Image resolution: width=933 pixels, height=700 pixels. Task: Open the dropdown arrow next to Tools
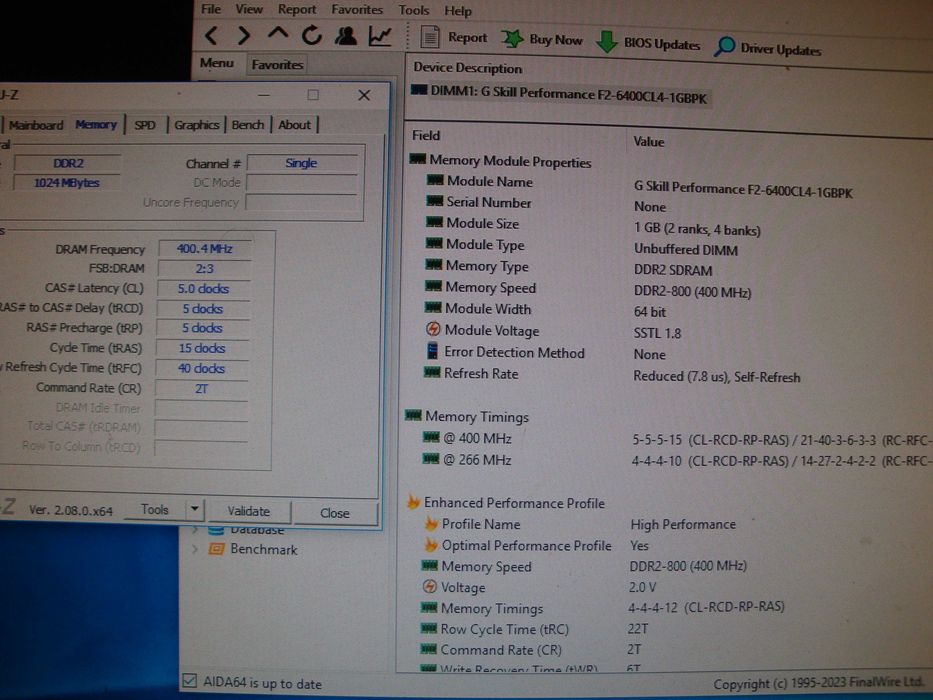195,510
